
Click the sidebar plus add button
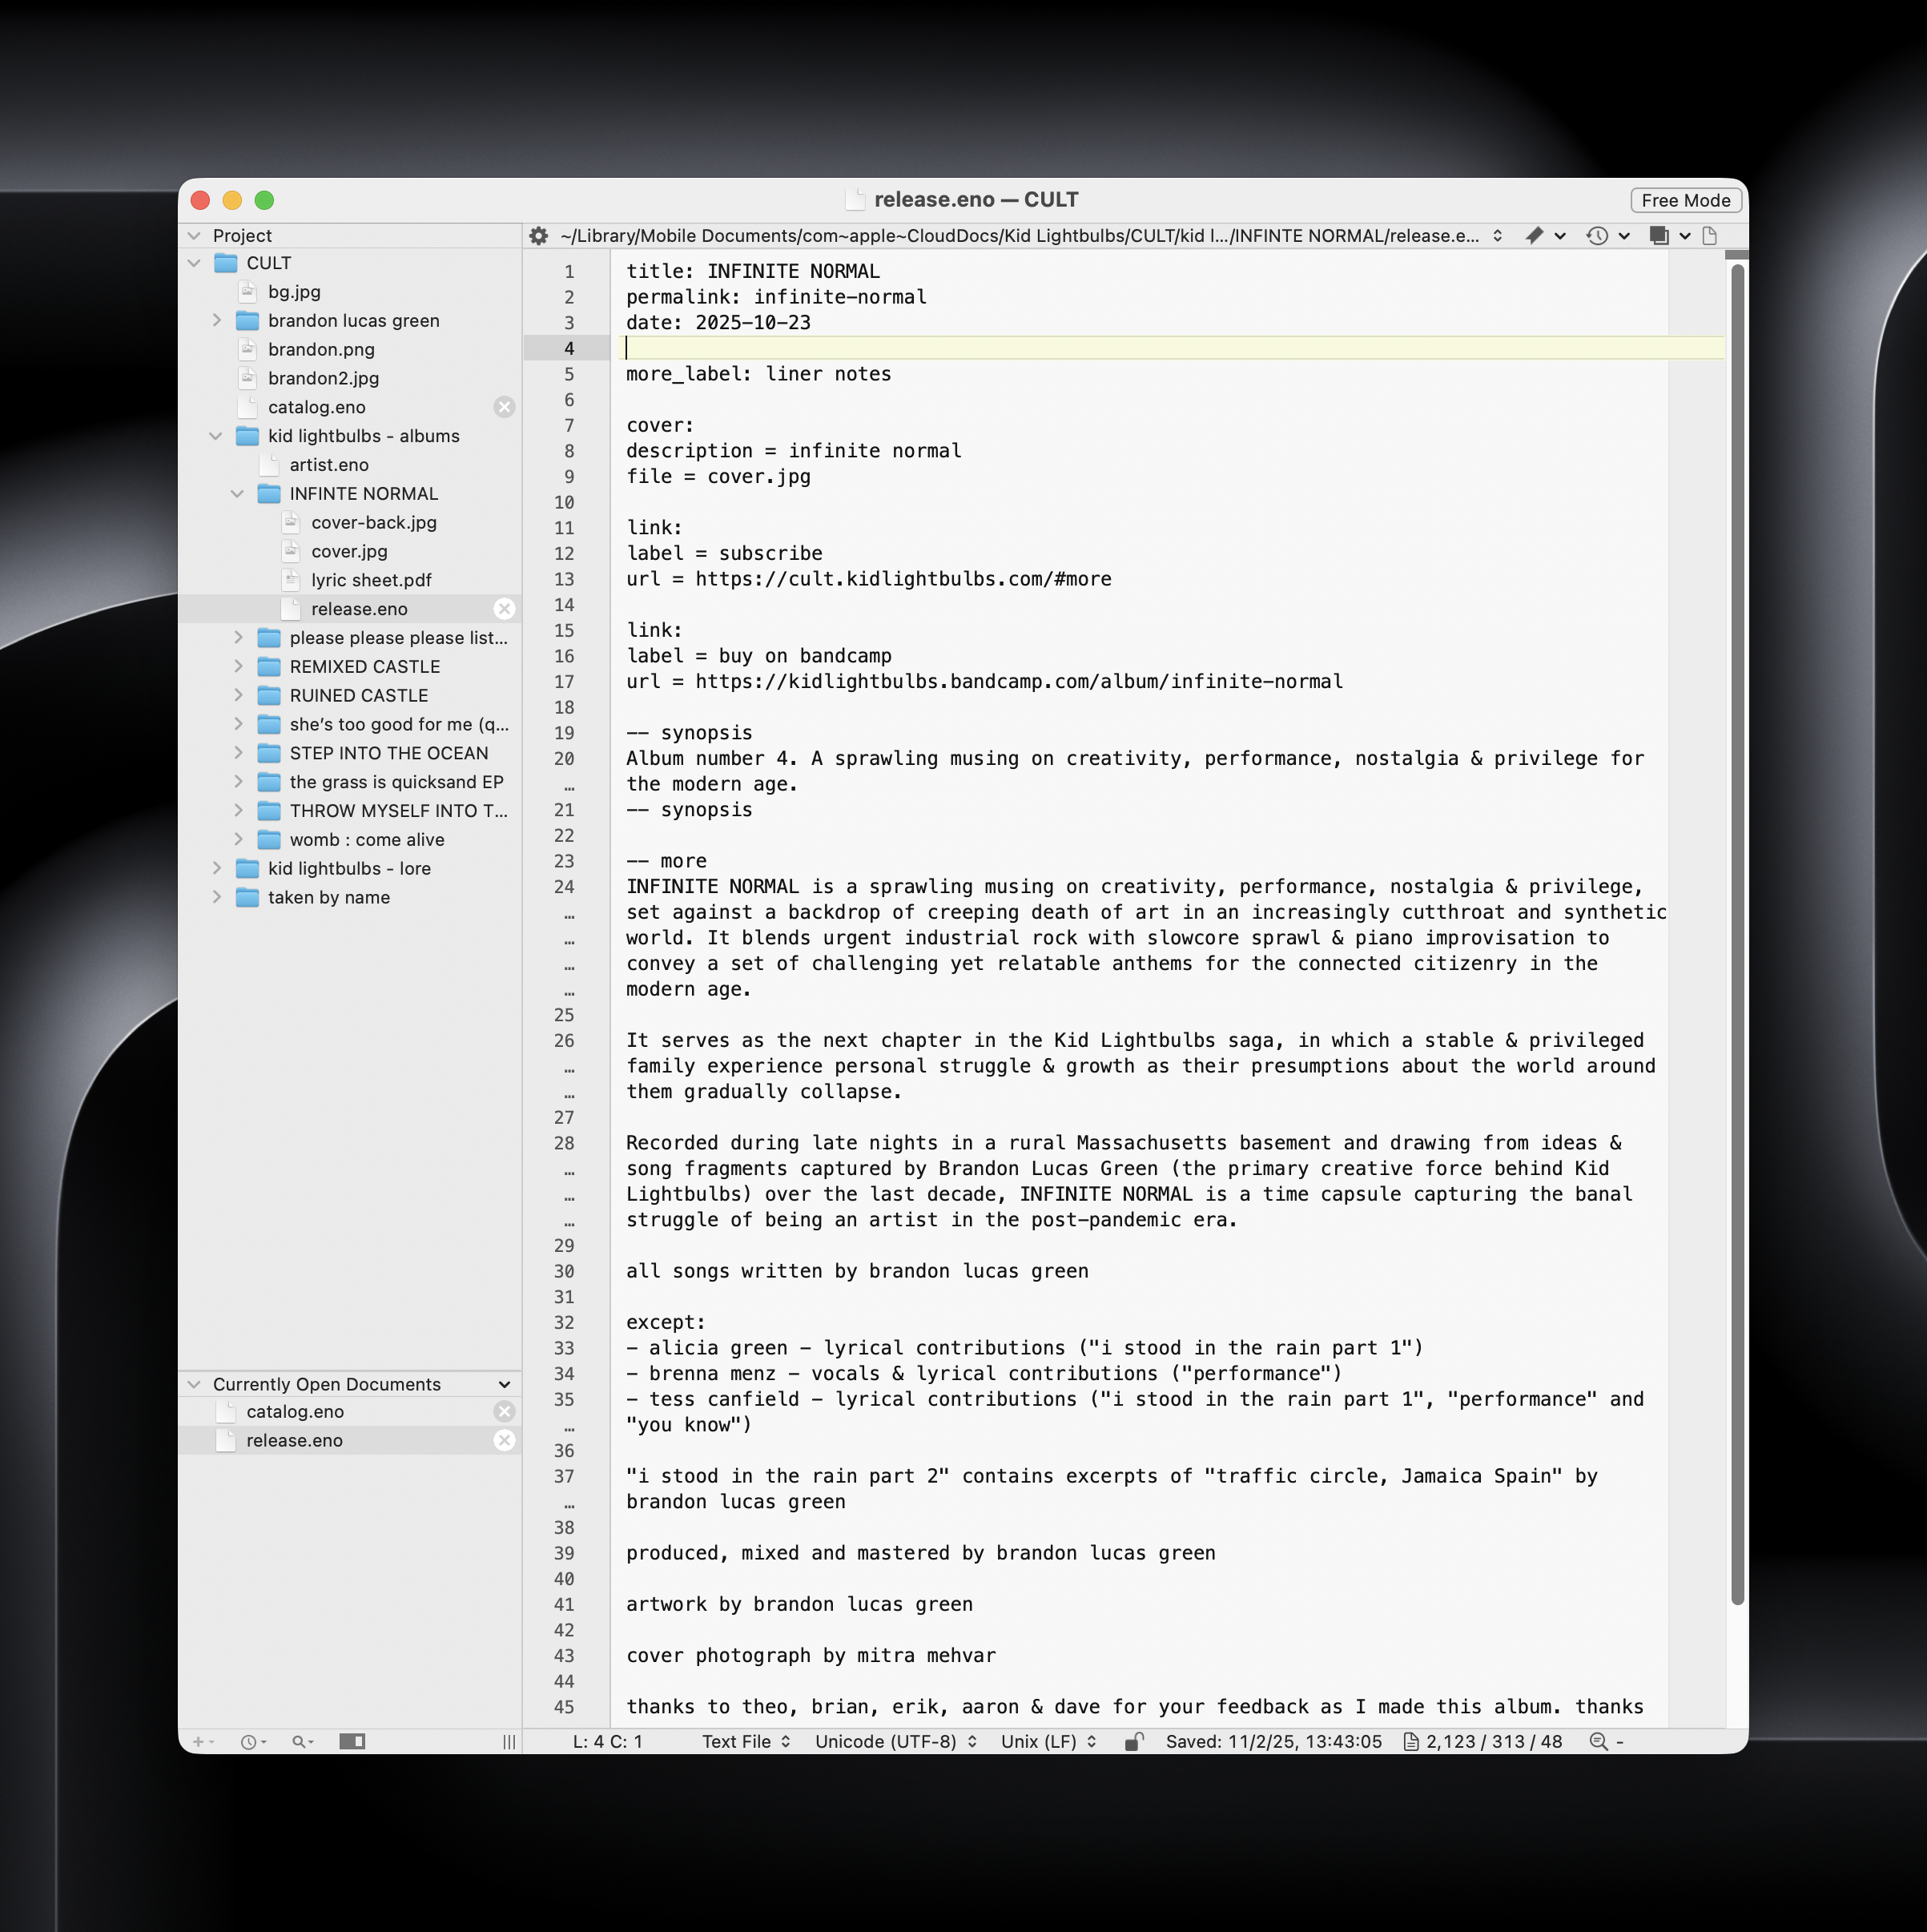click(198, 1742)
